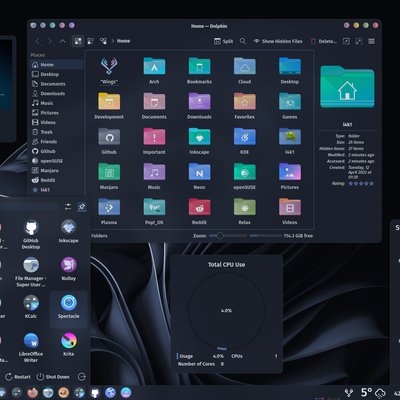Go back using the Dolphin back arrow
This screenshot has height=400, width=400.
[38, 41]
